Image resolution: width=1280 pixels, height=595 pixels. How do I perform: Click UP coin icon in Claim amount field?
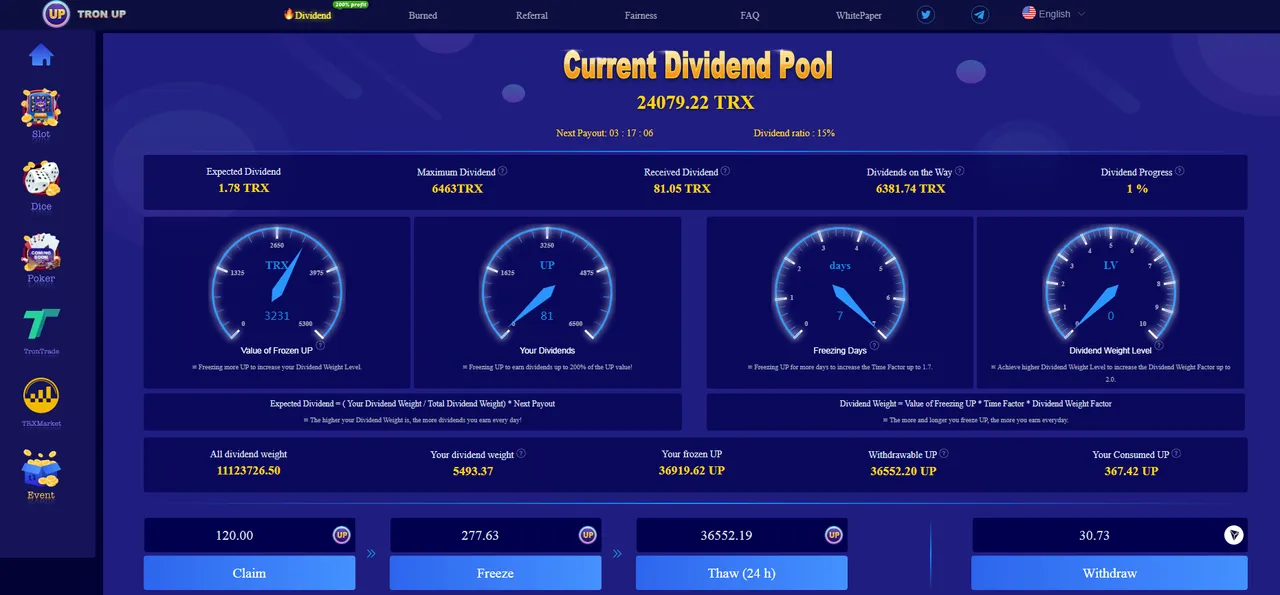click(x=342, y=535)
